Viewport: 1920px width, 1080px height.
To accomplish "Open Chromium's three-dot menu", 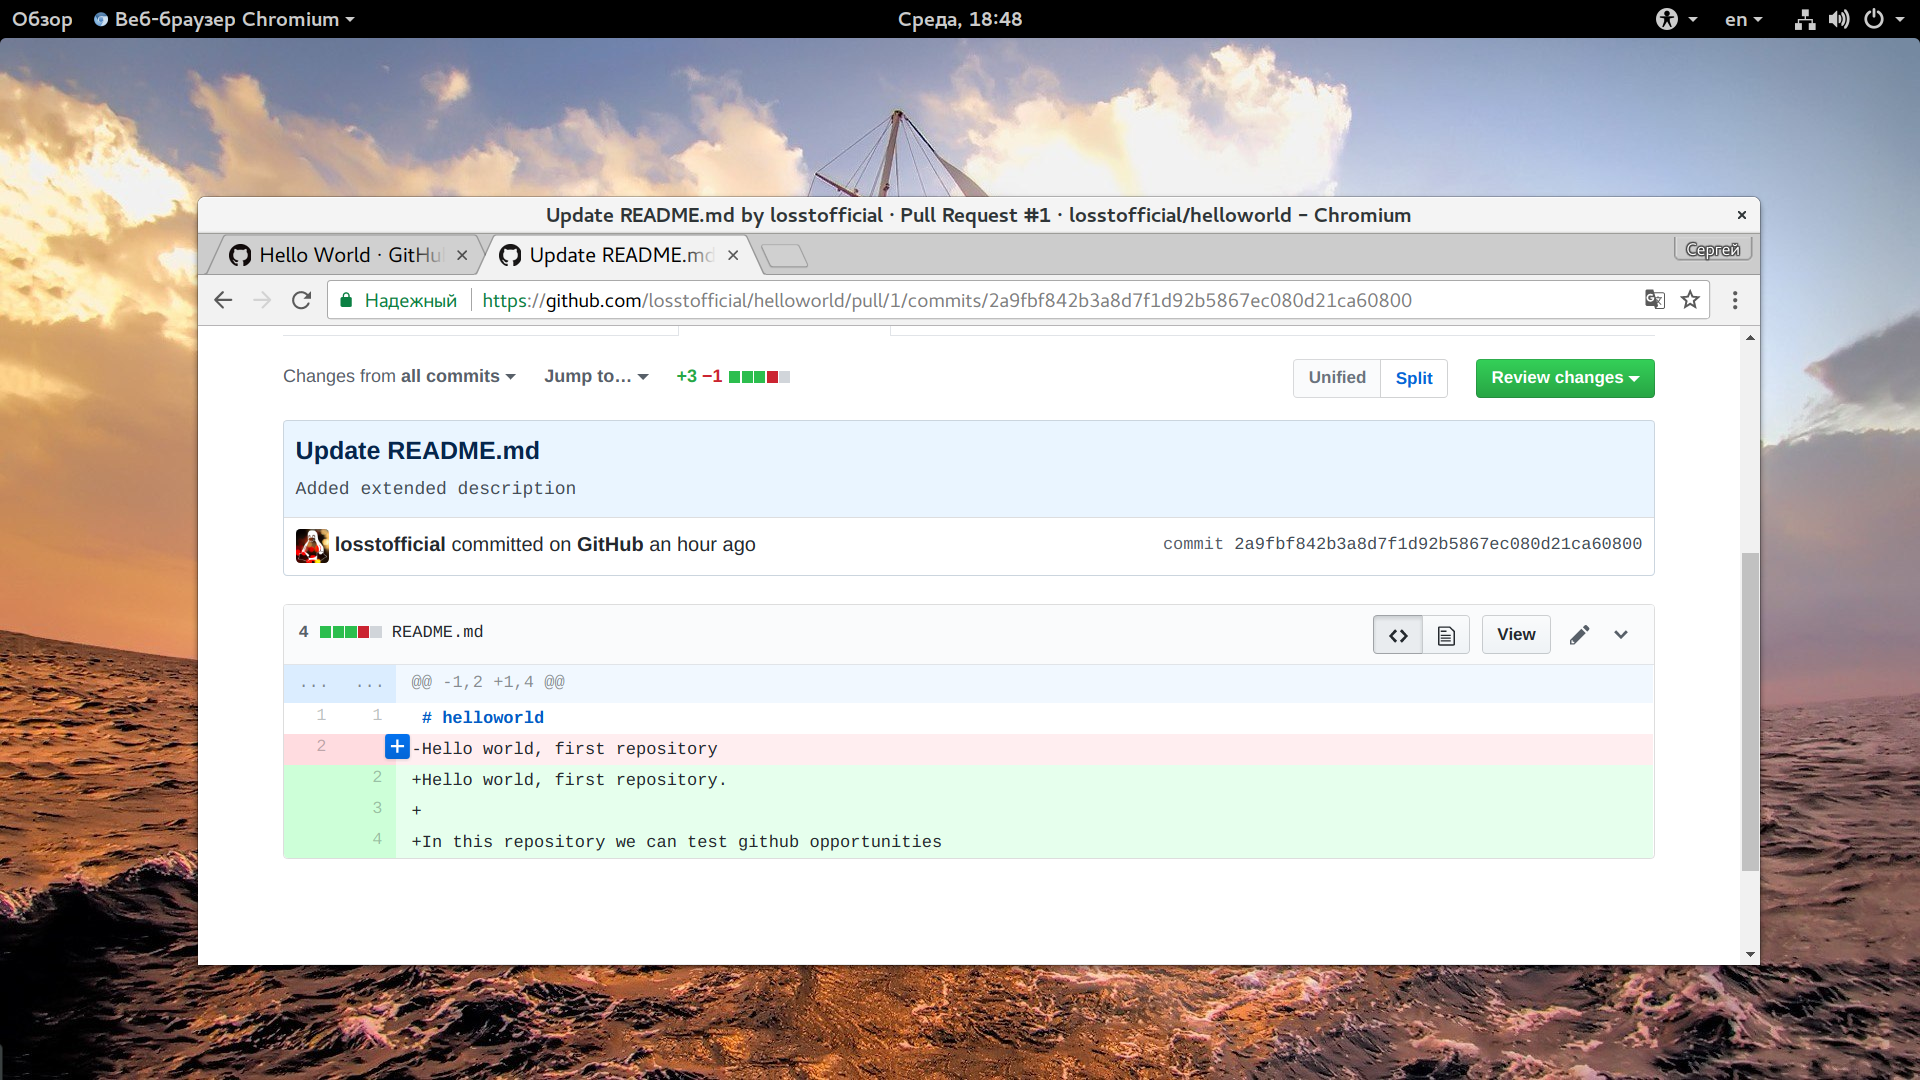I will 1735,300.
